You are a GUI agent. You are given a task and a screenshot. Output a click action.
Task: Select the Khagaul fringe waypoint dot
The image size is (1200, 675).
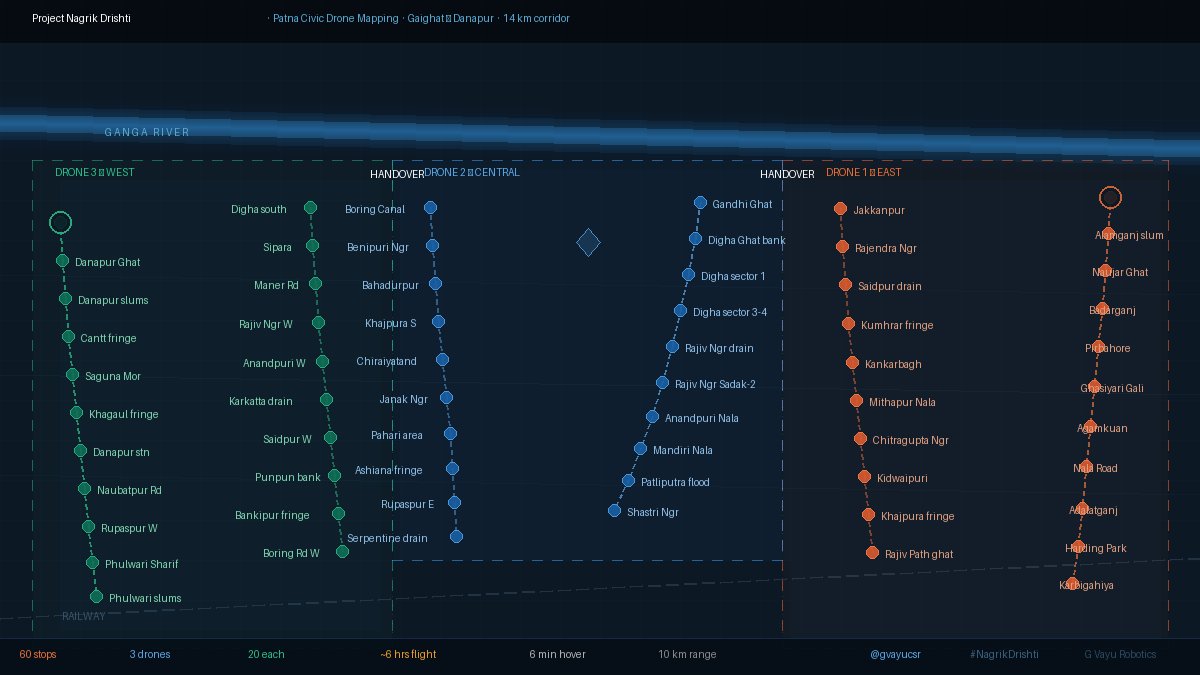76,413
